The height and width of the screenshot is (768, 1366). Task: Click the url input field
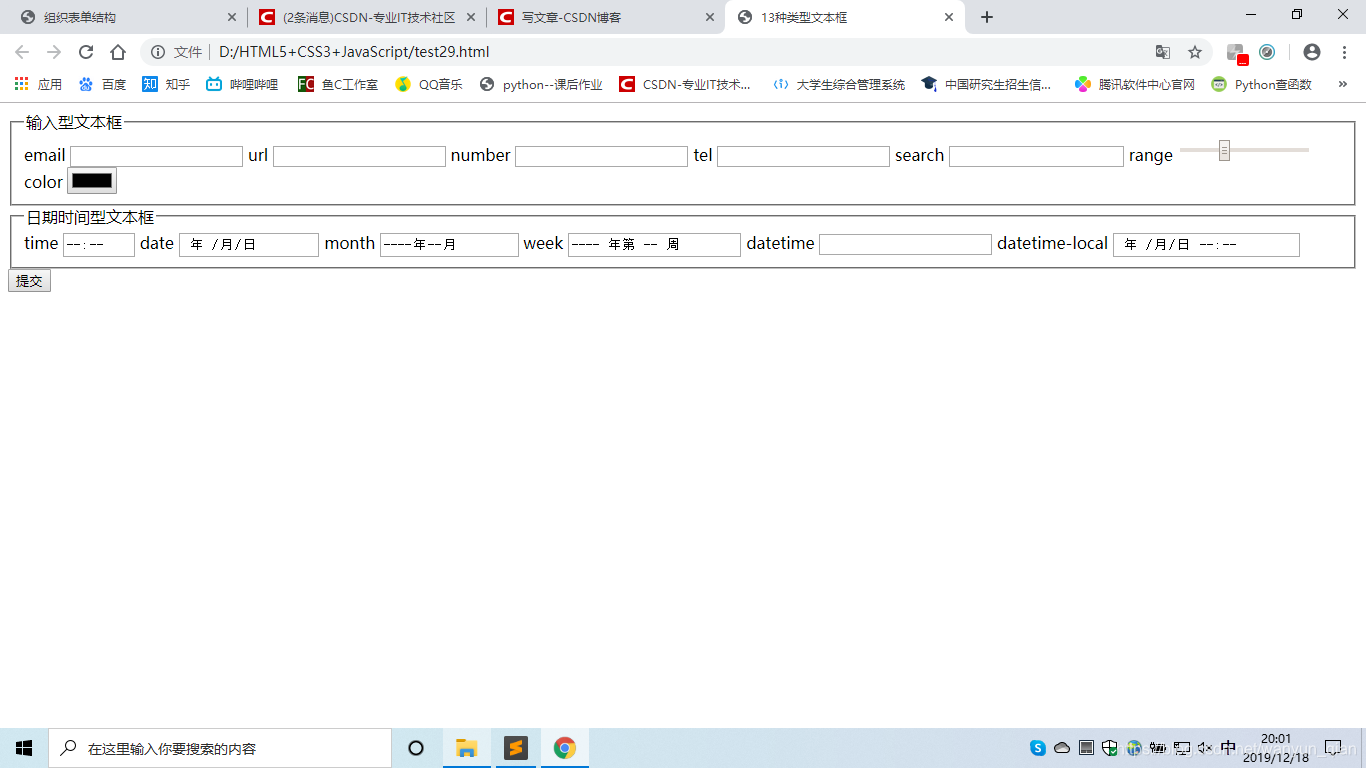[x=359, y=156]
